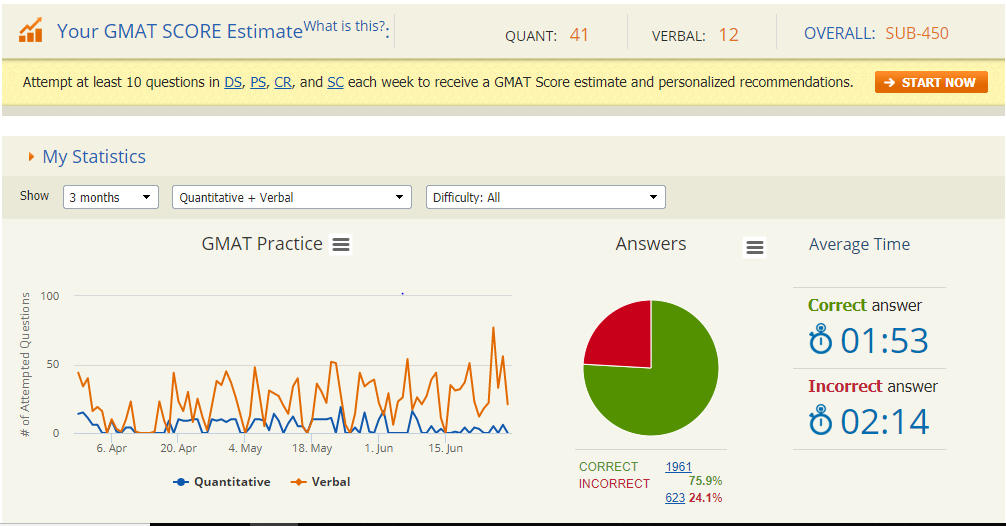Open the GMAT Practice chart hamburger menu
This screenshot has height=526, width=1006.
(x=341, y=245)
